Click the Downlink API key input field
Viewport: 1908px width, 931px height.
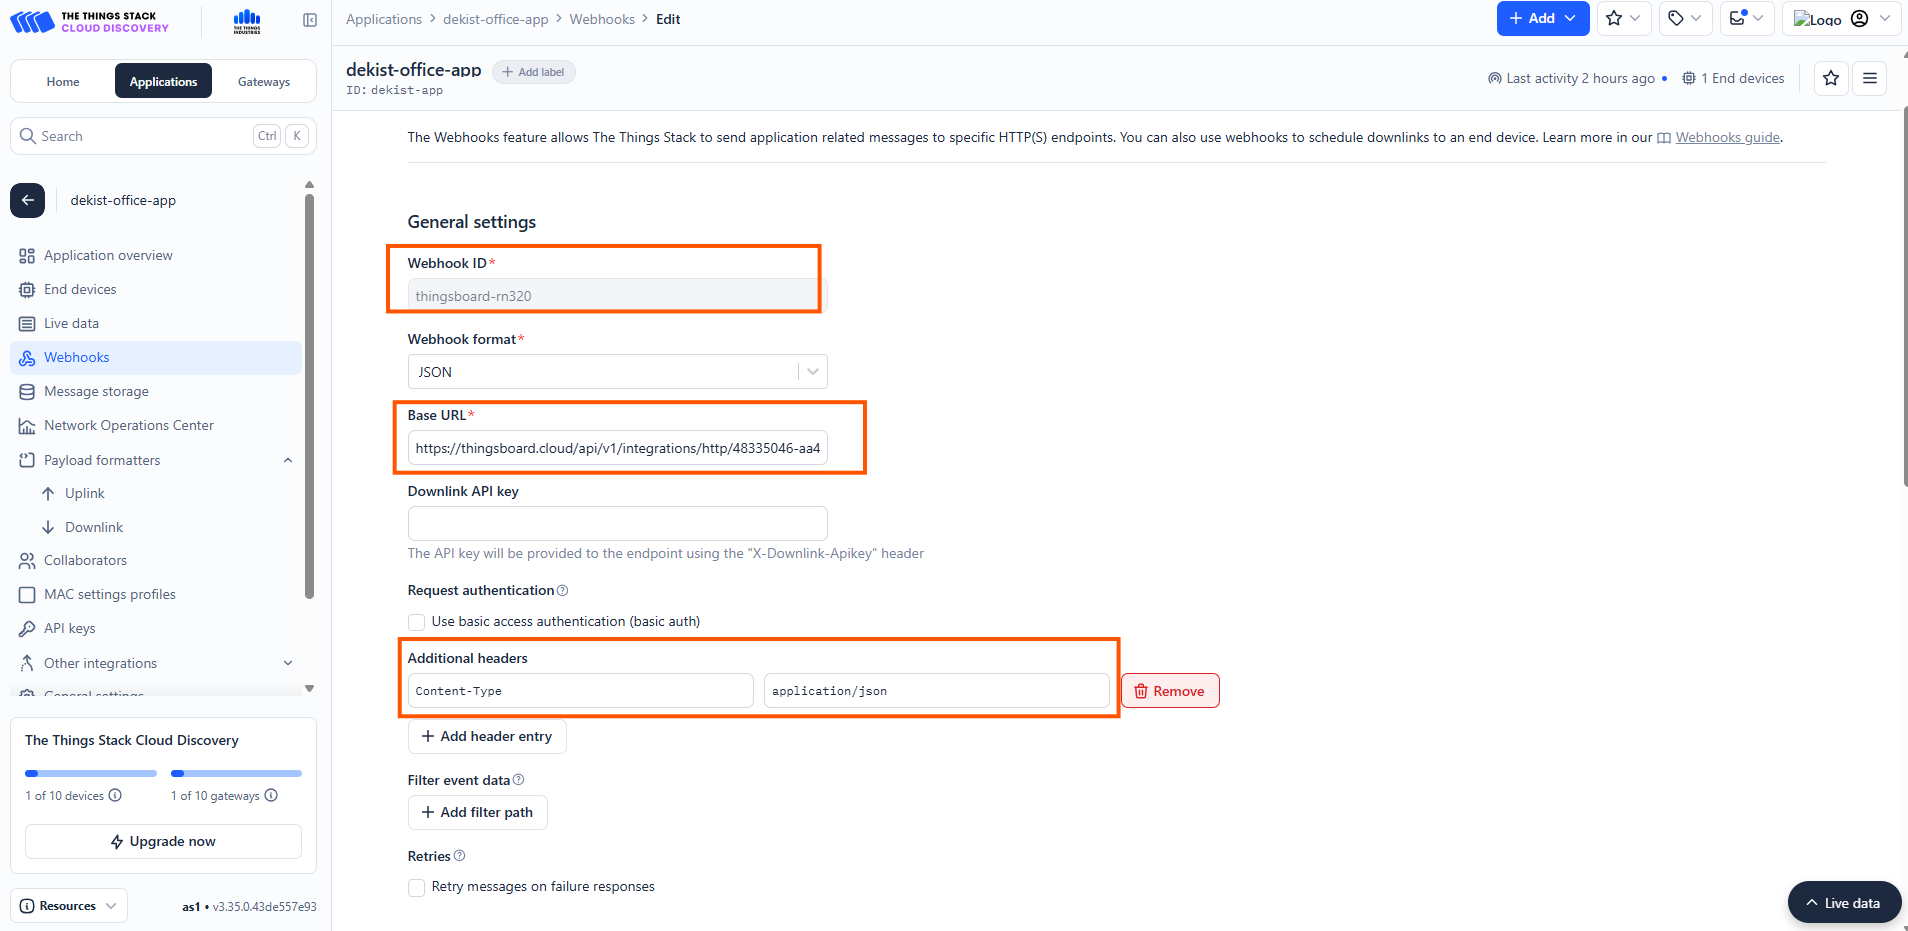[x=617, y=524]
